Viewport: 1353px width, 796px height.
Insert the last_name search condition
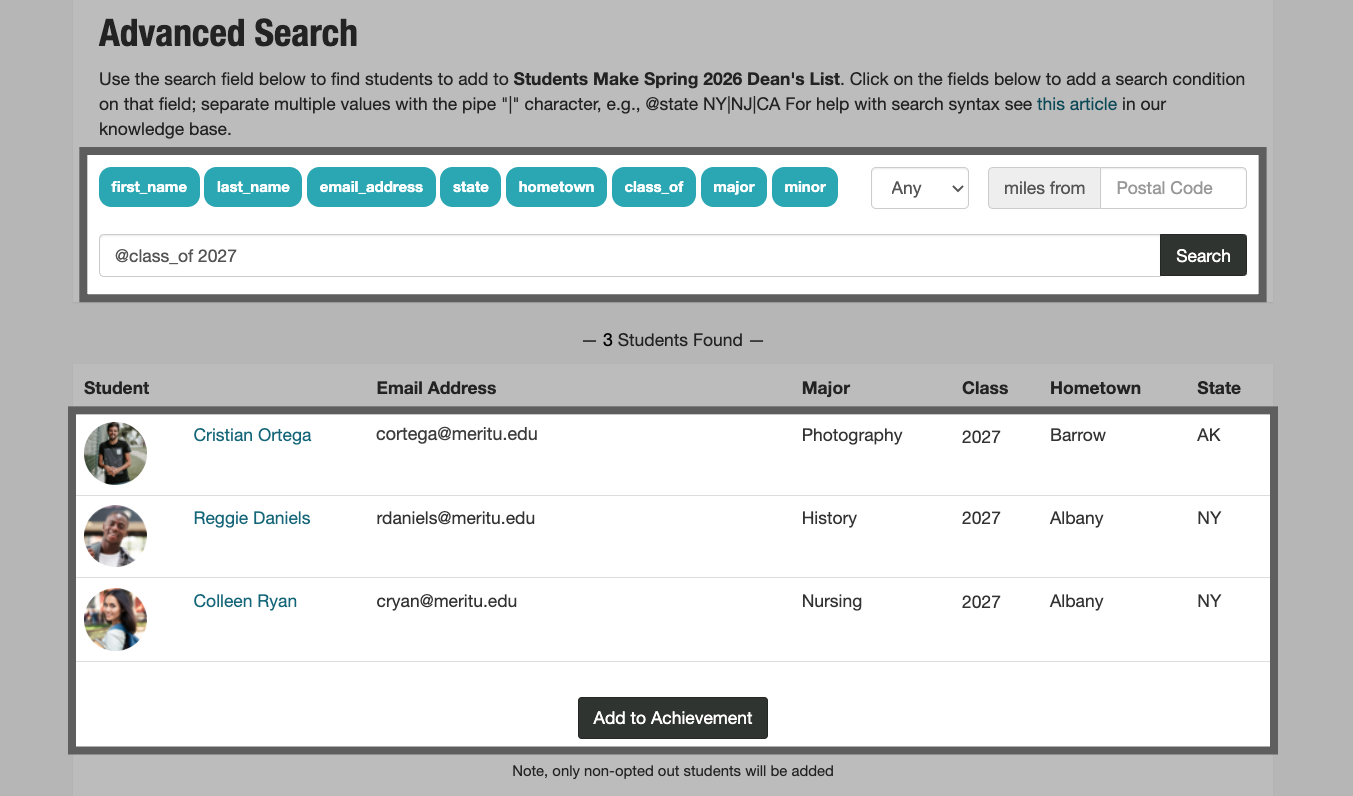pyautogui.click(x=252, y=187)
